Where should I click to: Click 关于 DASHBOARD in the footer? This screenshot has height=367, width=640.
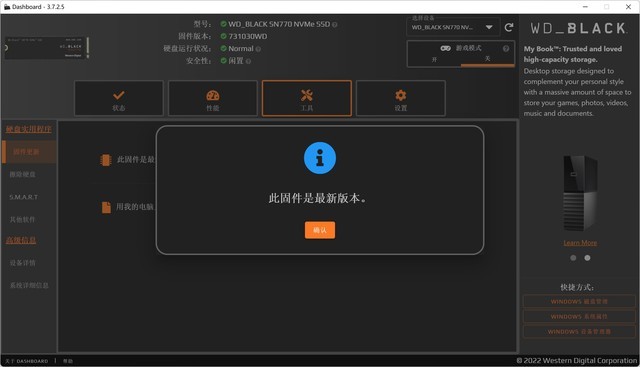coord(27,361)
